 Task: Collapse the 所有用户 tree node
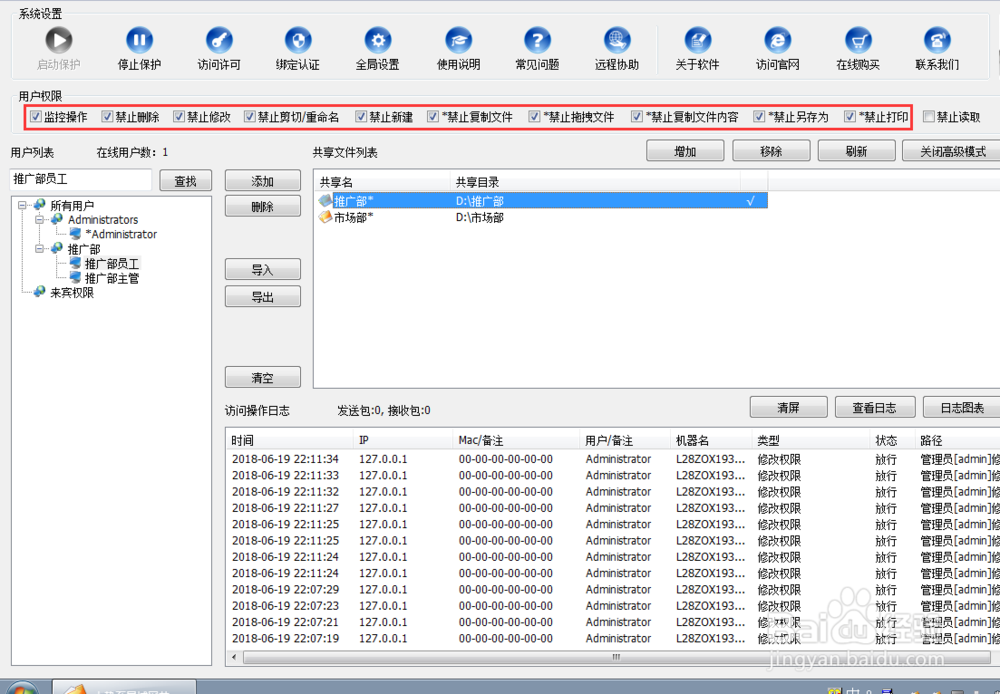(22, 205)
